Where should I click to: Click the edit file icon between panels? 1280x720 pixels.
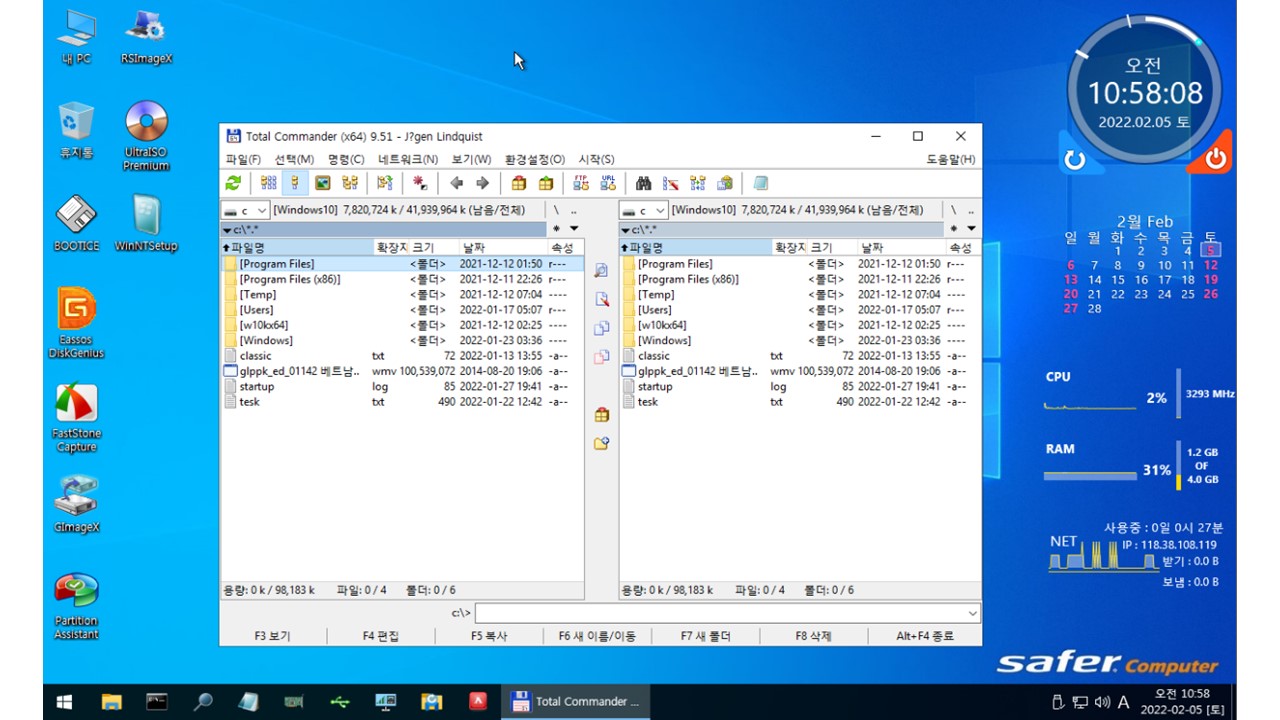(601, 299)
